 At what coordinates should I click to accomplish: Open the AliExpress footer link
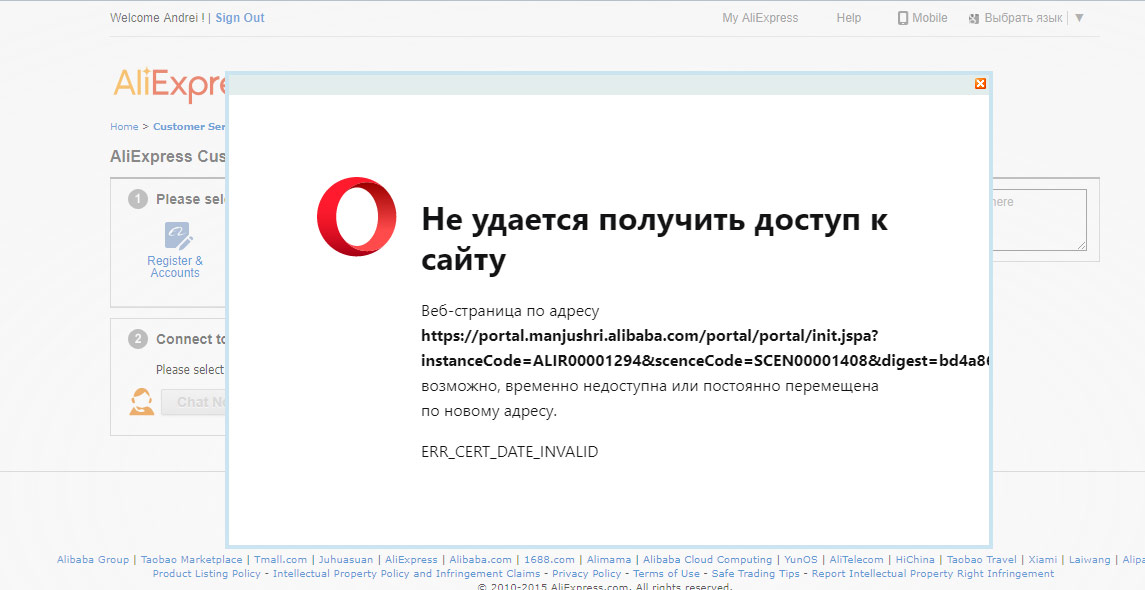pos(411,559)
